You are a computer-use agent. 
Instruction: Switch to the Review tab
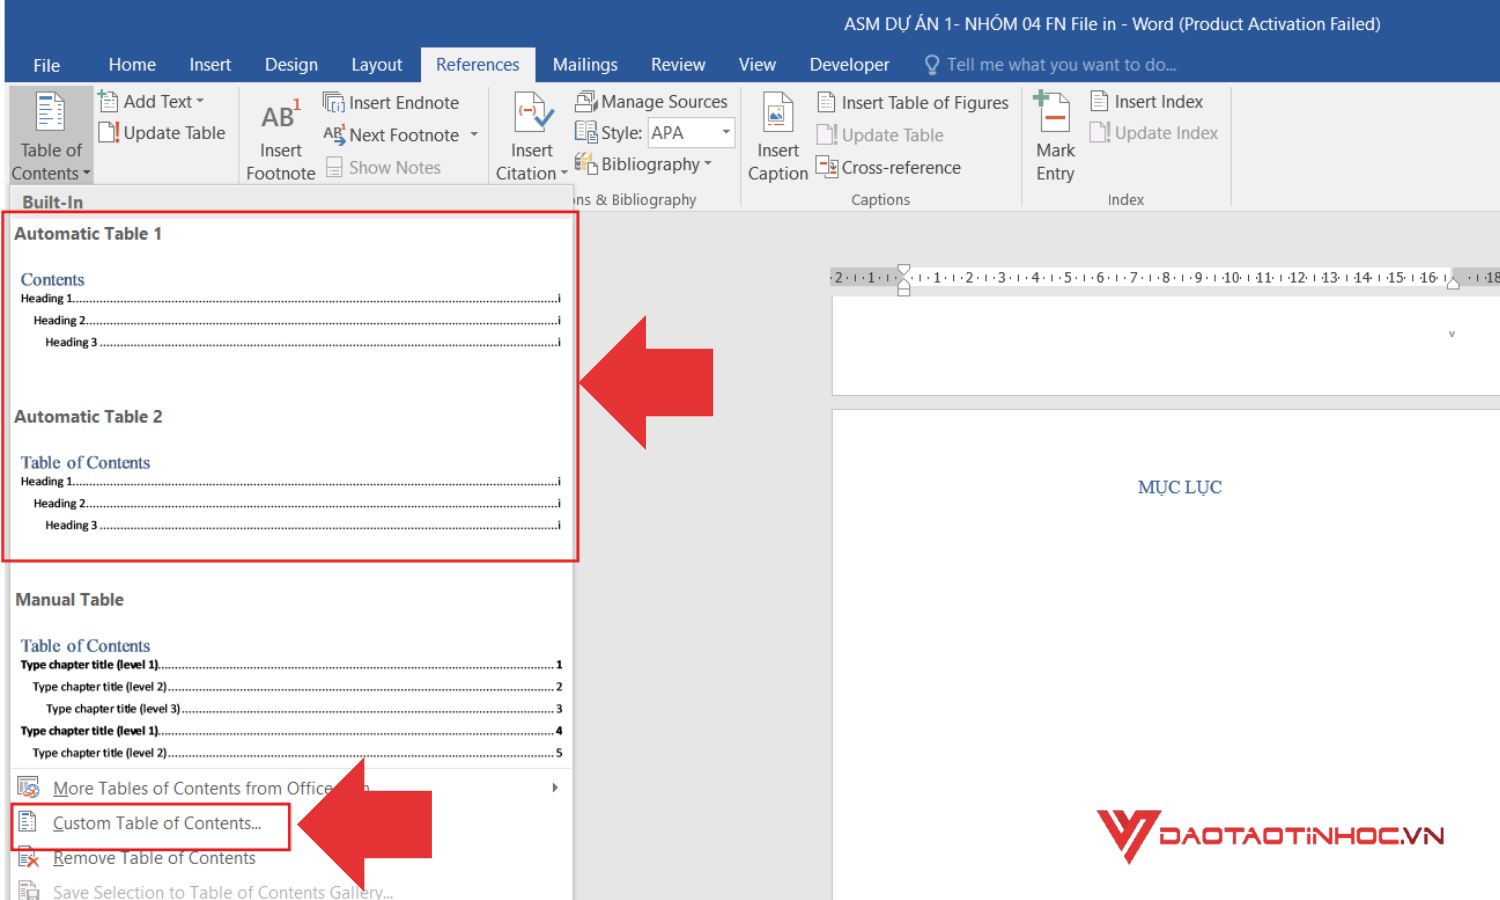[678, 65]
